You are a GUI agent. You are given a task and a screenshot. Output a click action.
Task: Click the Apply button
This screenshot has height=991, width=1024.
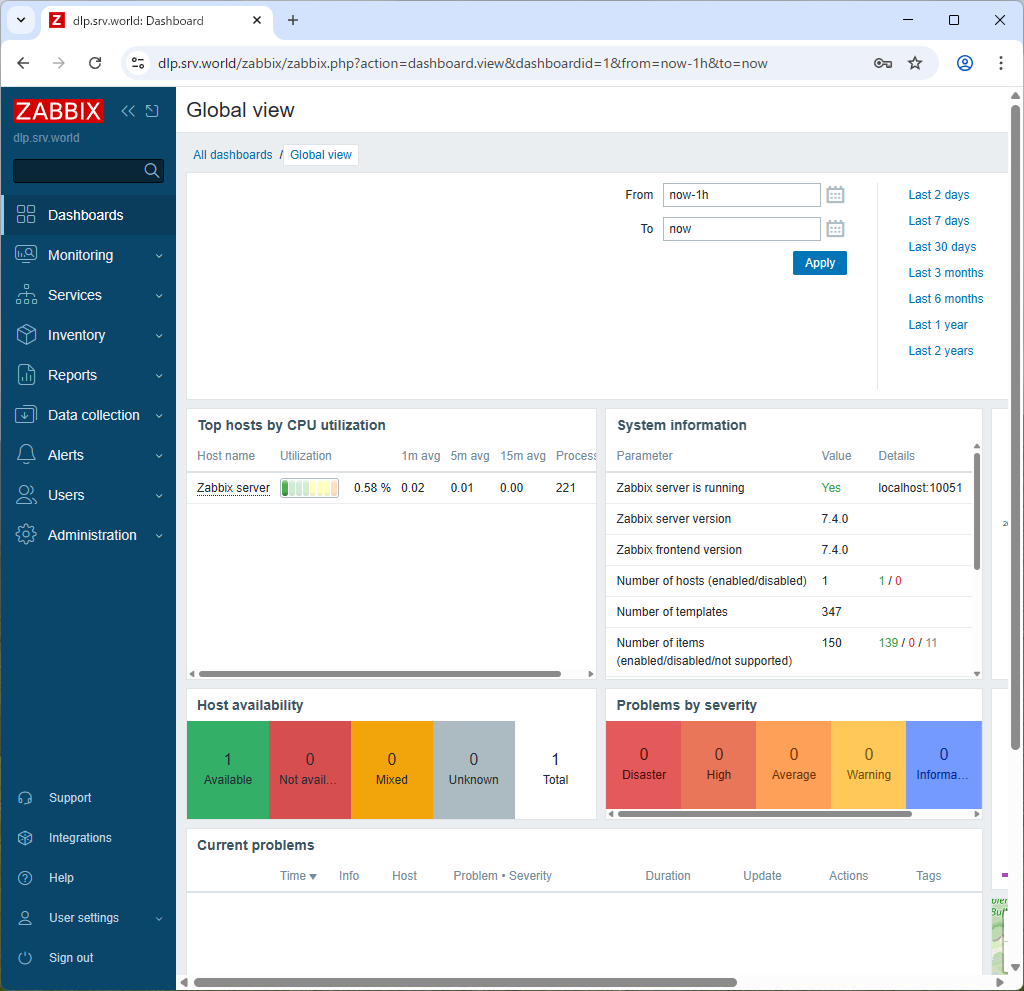(819, 262)
